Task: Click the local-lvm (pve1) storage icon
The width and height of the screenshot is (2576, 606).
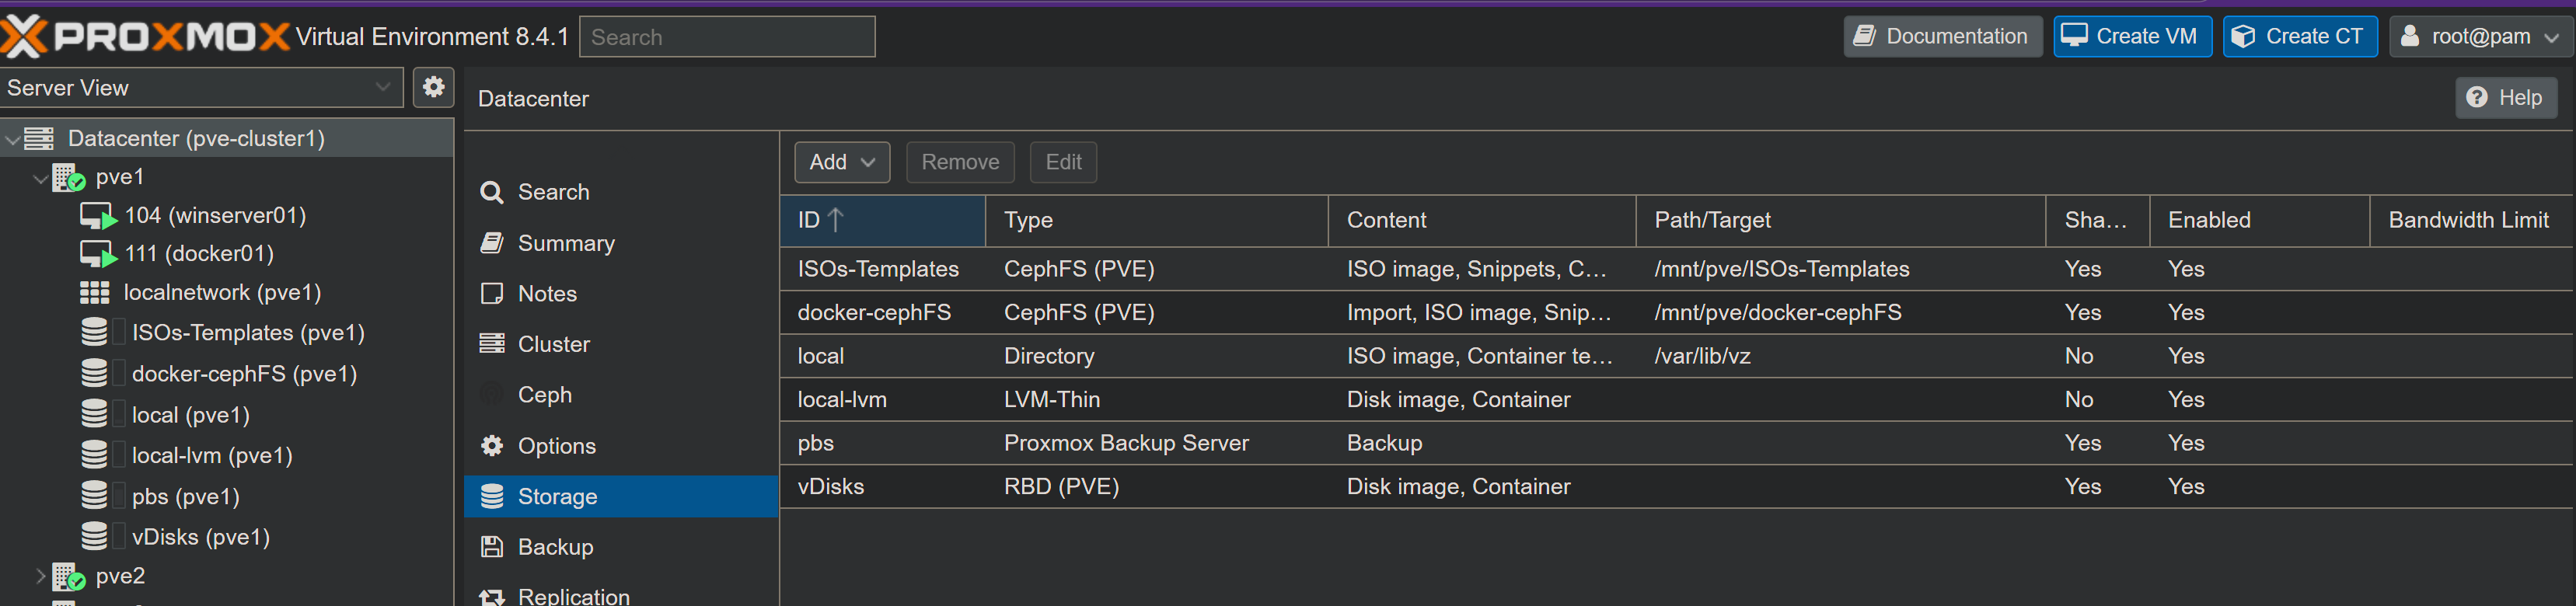Action: tap(94, 455)
